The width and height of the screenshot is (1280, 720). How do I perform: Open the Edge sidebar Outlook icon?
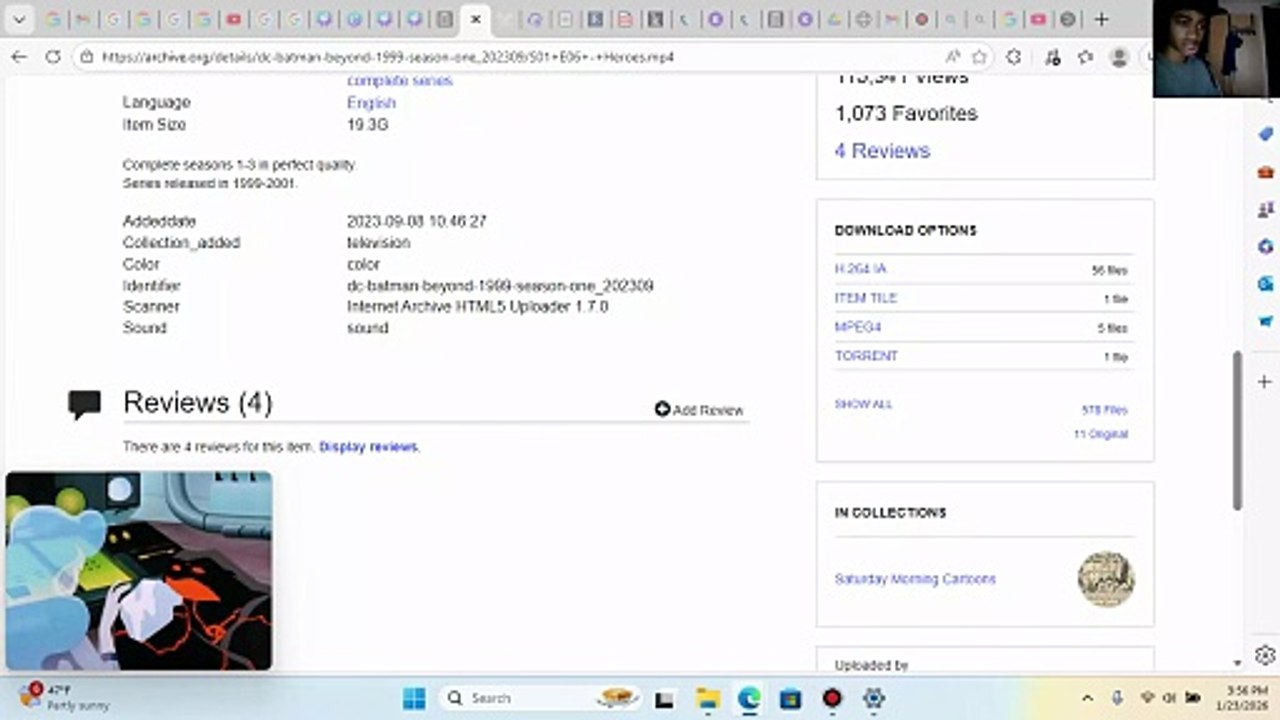click(x=1265, y=284)
